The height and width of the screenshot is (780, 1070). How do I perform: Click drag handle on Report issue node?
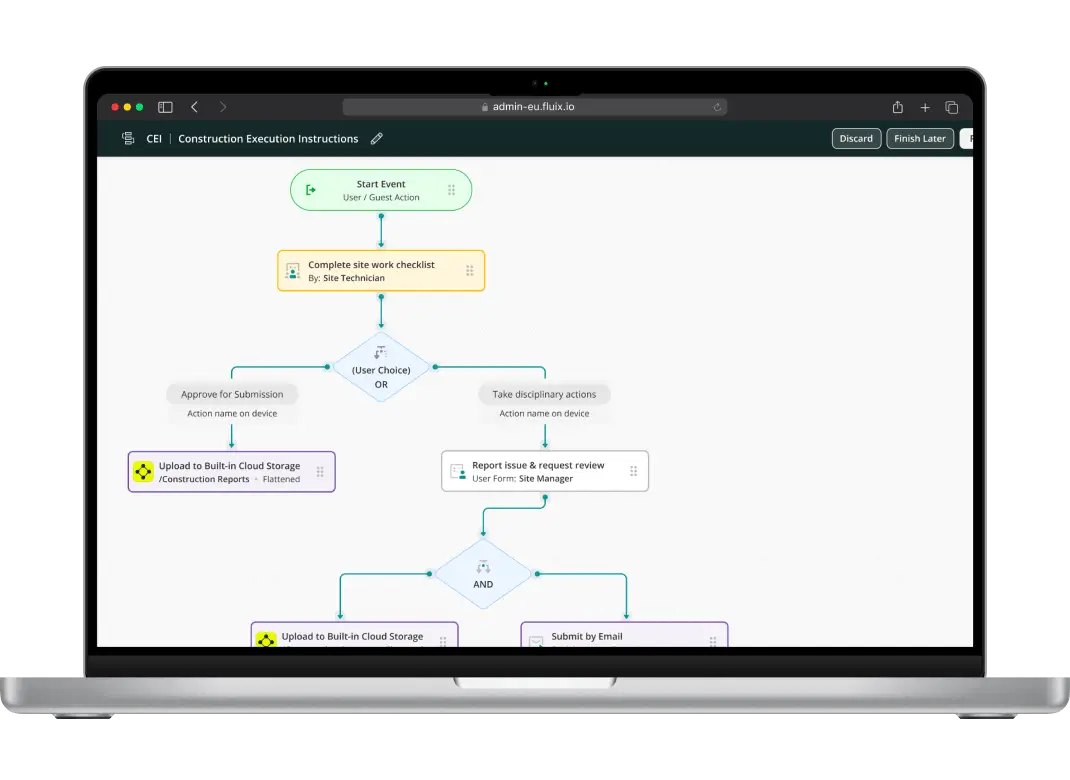point(632,471)
